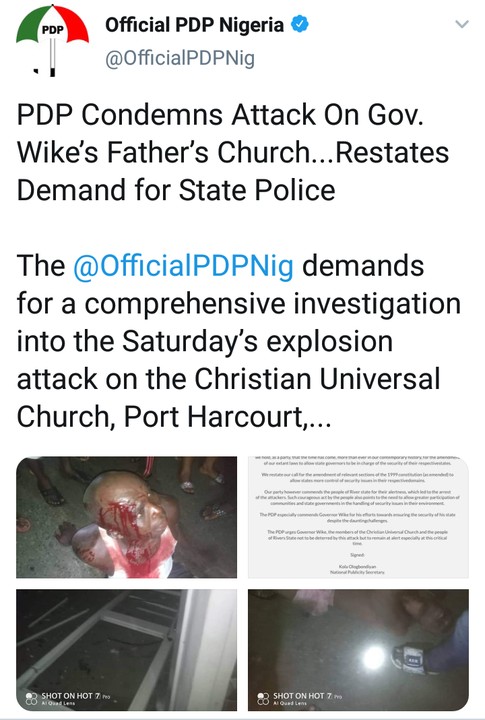Follow the blue @OfficialPDPNig mention link
Screen dimensions: 485x720
[183, 266]
